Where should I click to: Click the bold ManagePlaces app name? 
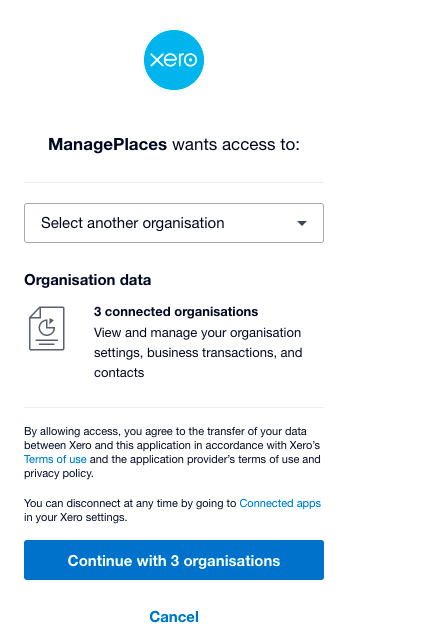pyautogui.click(x=108, y=145)
